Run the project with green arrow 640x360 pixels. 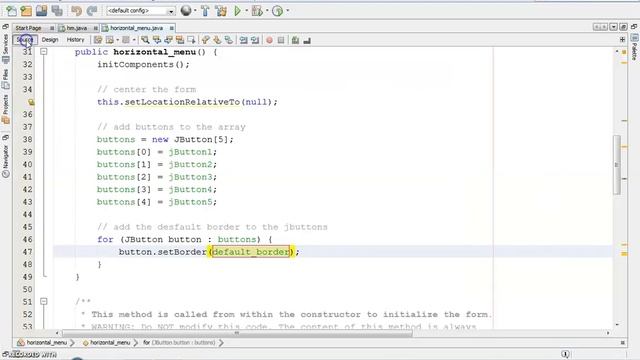(237, 11)
